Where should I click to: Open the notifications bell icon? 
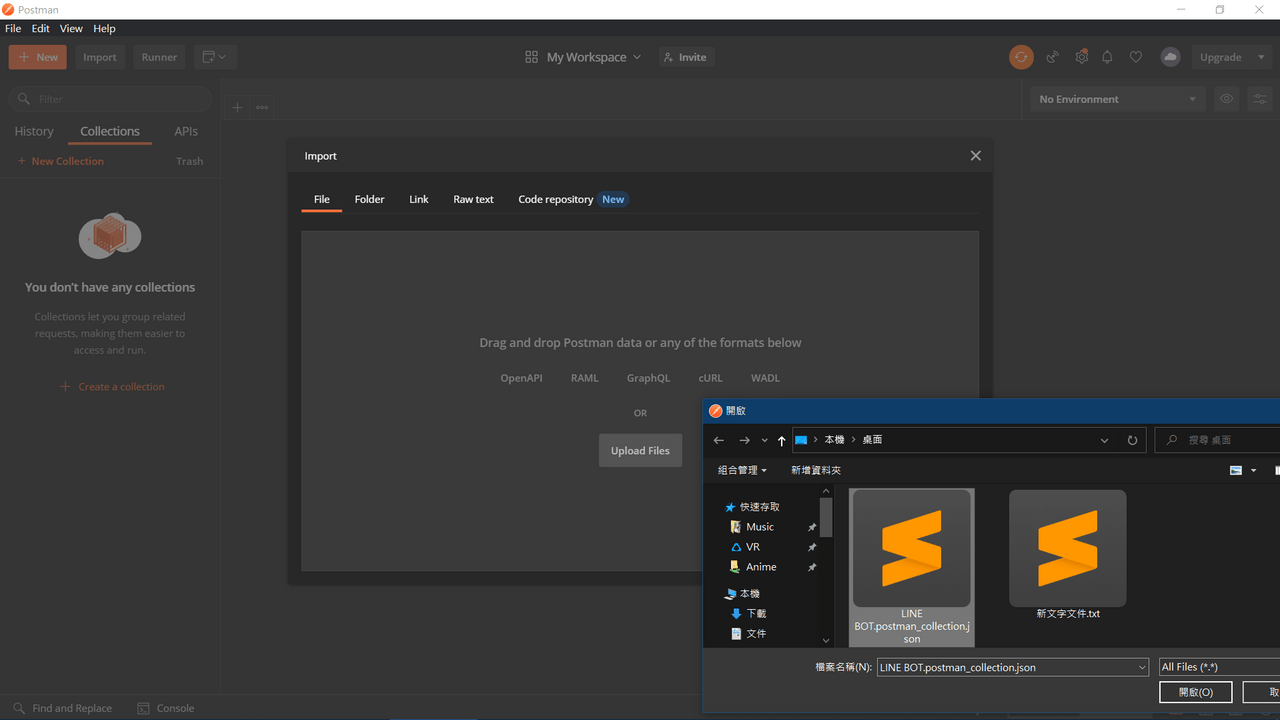coord(1107,57)
